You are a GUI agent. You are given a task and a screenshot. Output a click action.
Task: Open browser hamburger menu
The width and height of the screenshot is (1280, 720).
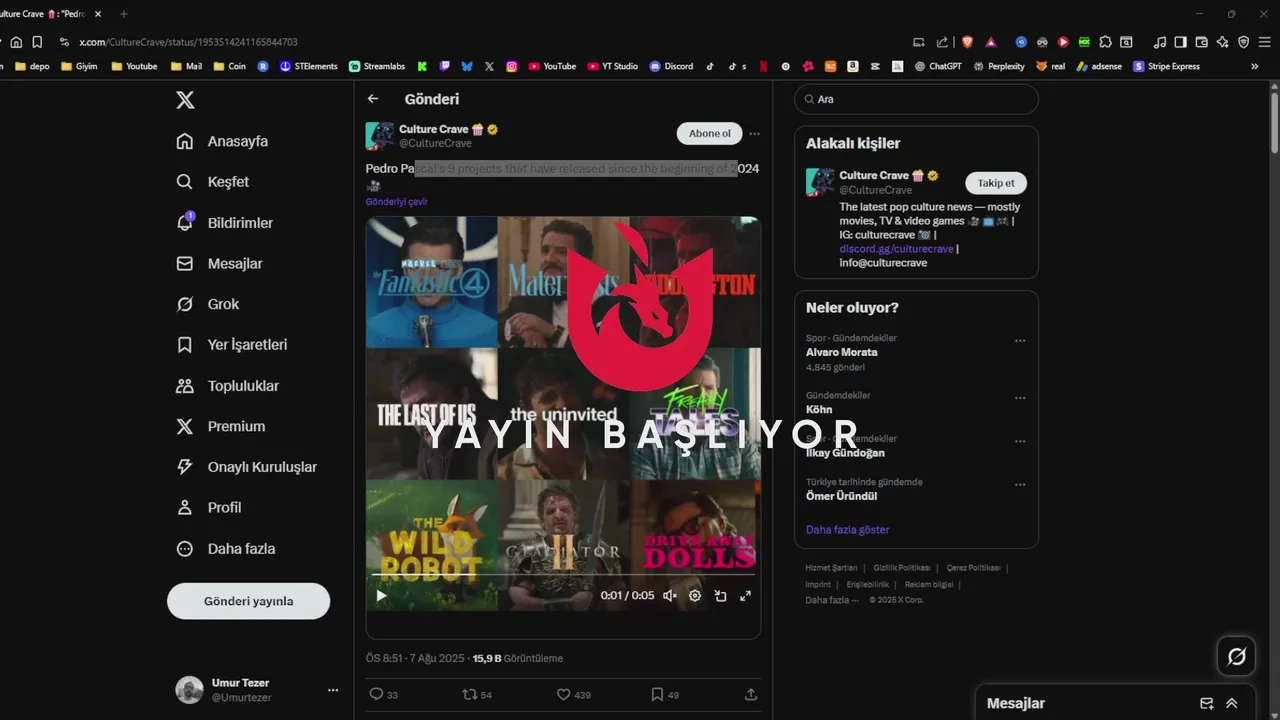coord(1265,42)
